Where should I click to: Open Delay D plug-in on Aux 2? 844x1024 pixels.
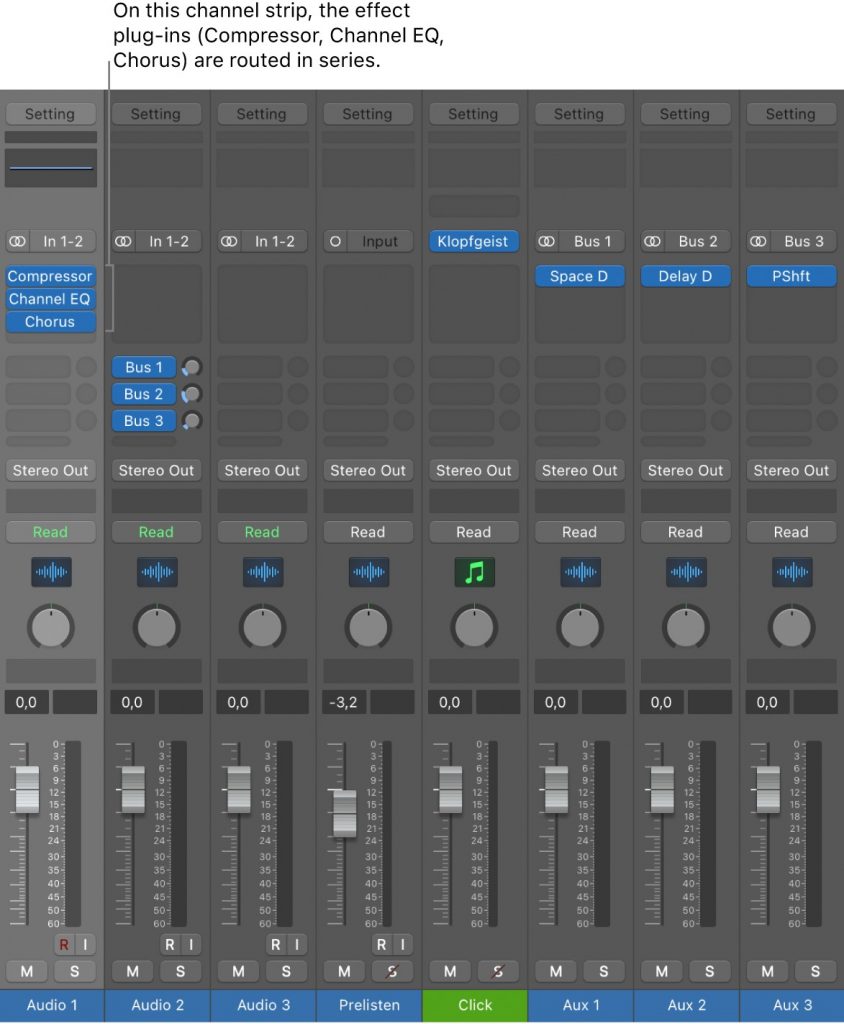tap(685, 276)
